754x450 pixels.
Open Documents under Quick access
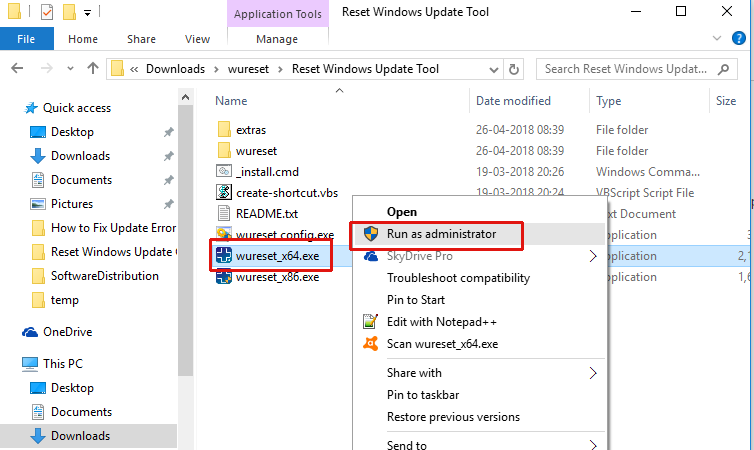81,180
